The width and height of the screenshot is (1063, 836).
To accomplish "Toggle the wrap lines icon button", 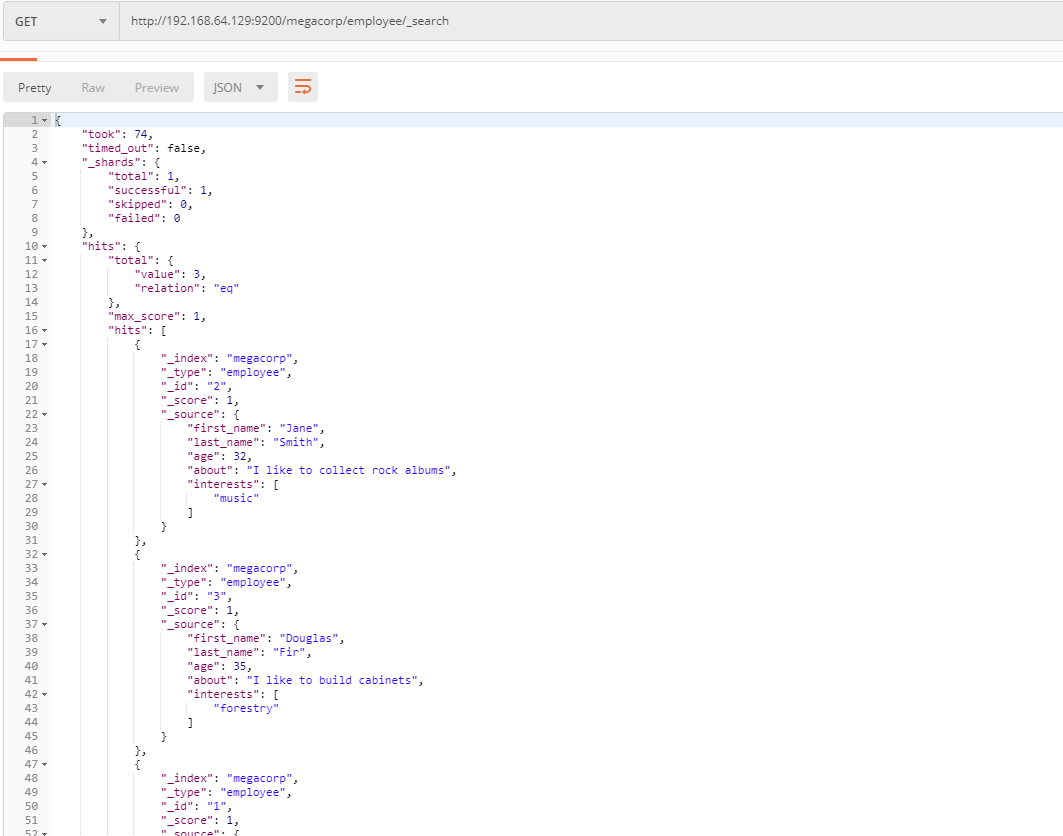I will (x=302, y=87).
